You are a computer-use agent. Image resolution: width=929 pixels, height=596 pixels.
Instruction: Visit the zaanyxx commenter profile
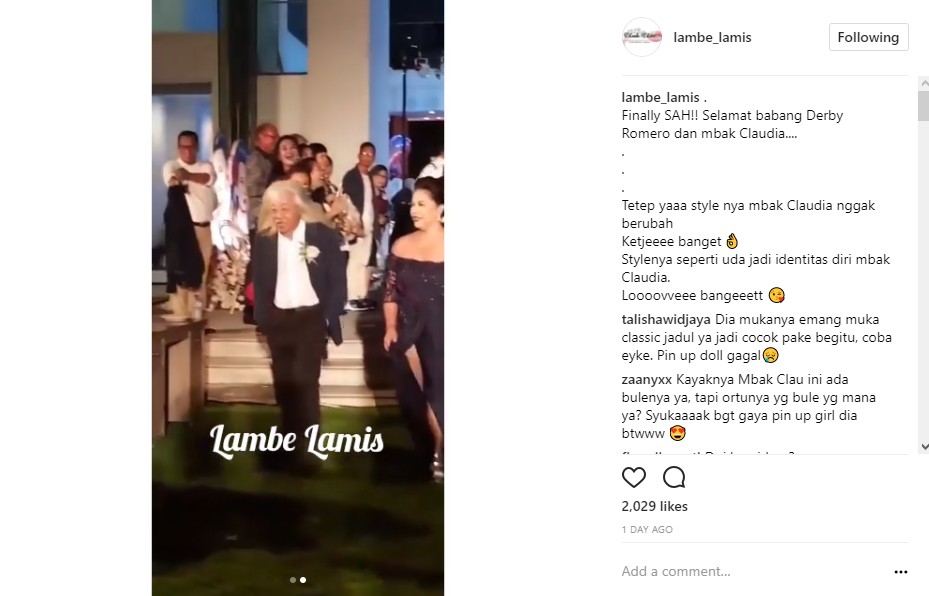click(x=647, y=379)
